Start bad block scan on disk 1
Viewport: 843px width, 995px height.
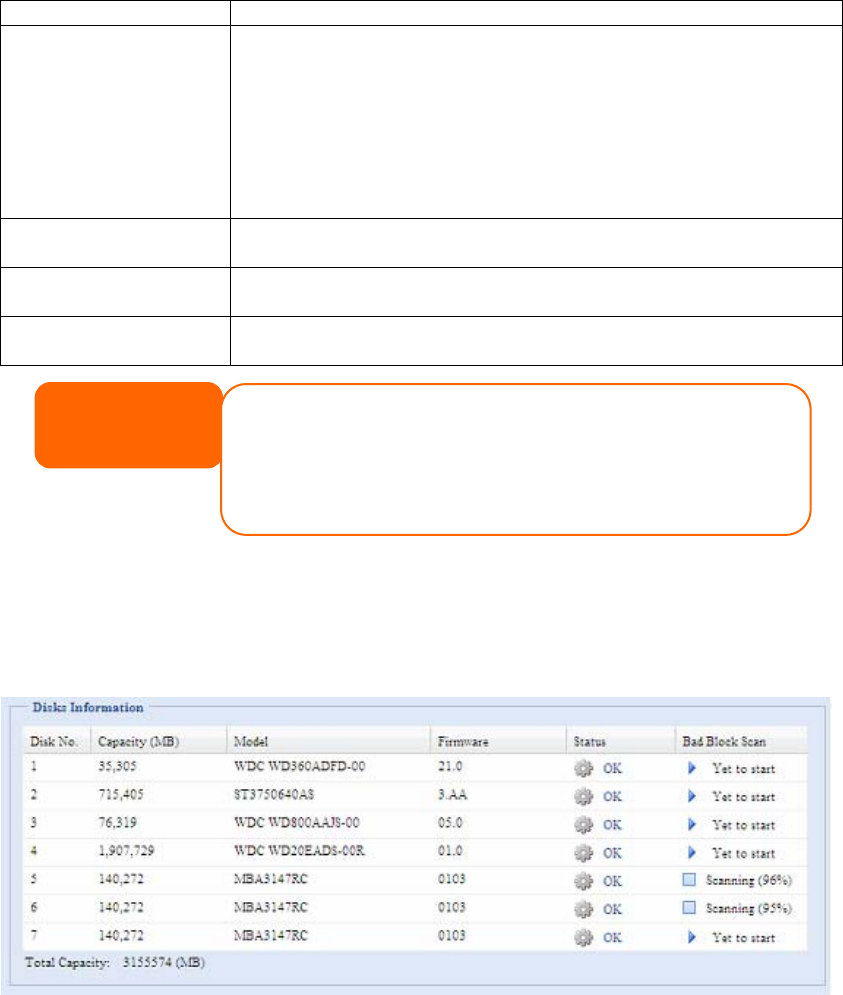point(692,768)
